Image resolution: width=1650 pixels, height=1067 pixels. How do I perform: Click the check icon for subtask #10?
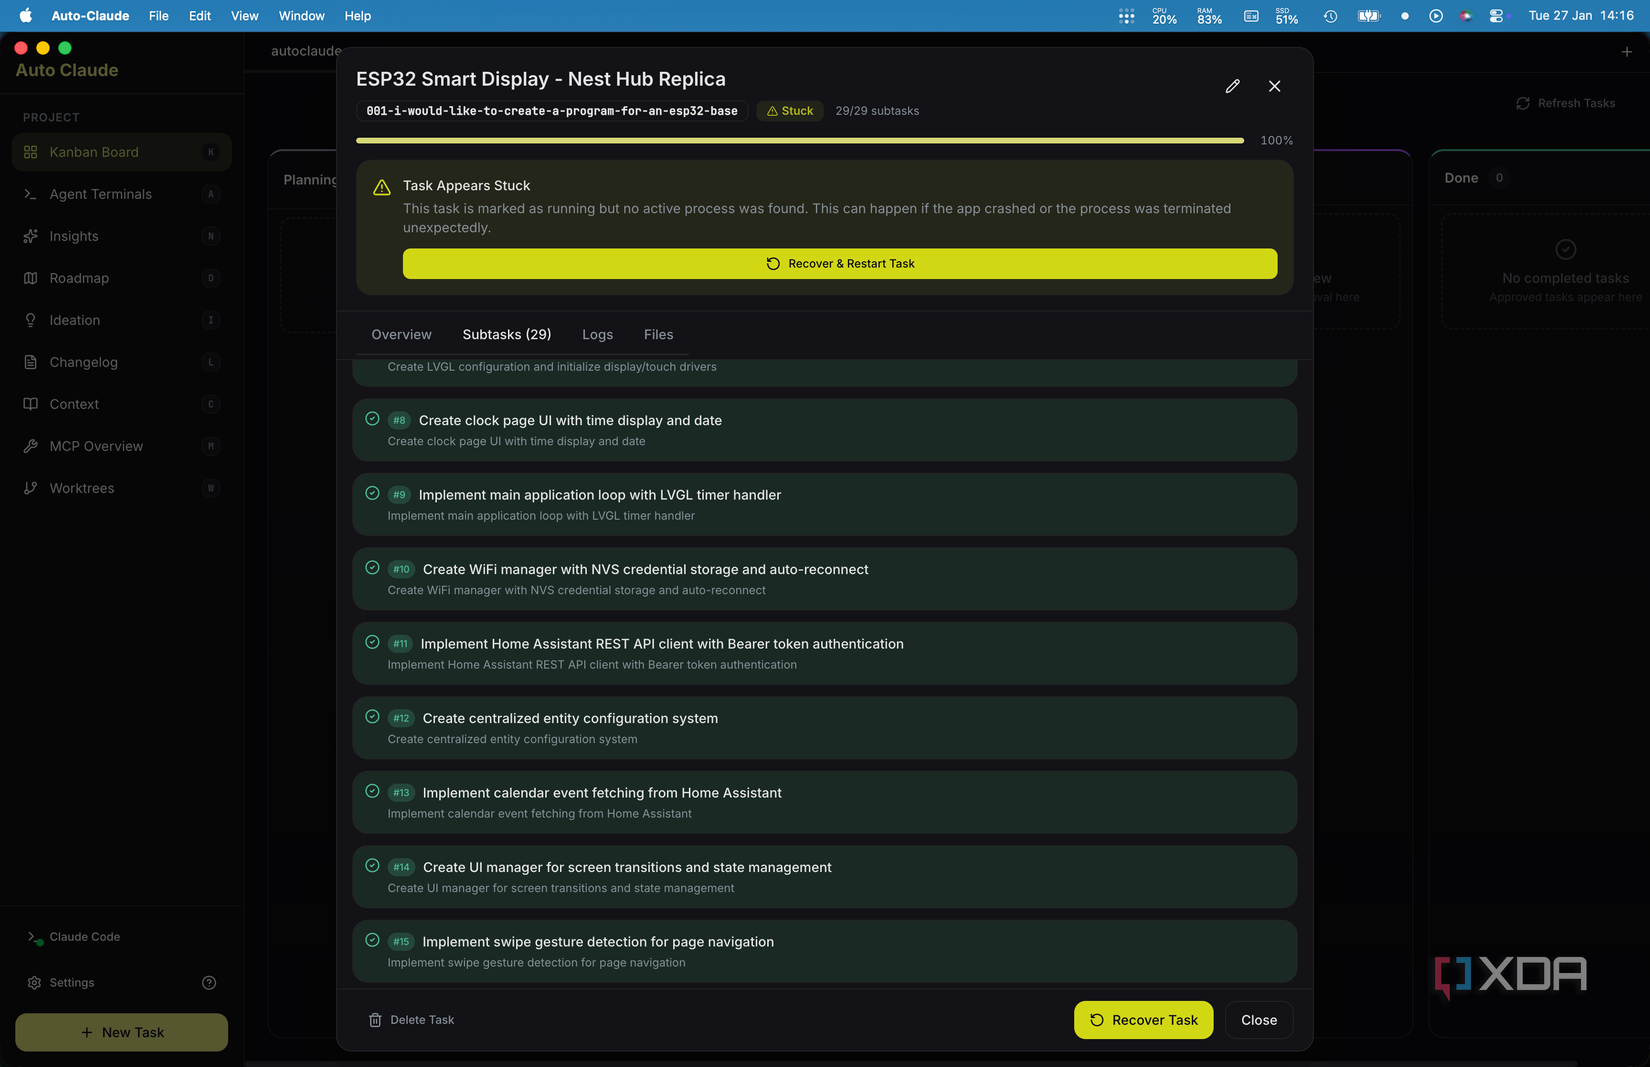coord(372,568)
